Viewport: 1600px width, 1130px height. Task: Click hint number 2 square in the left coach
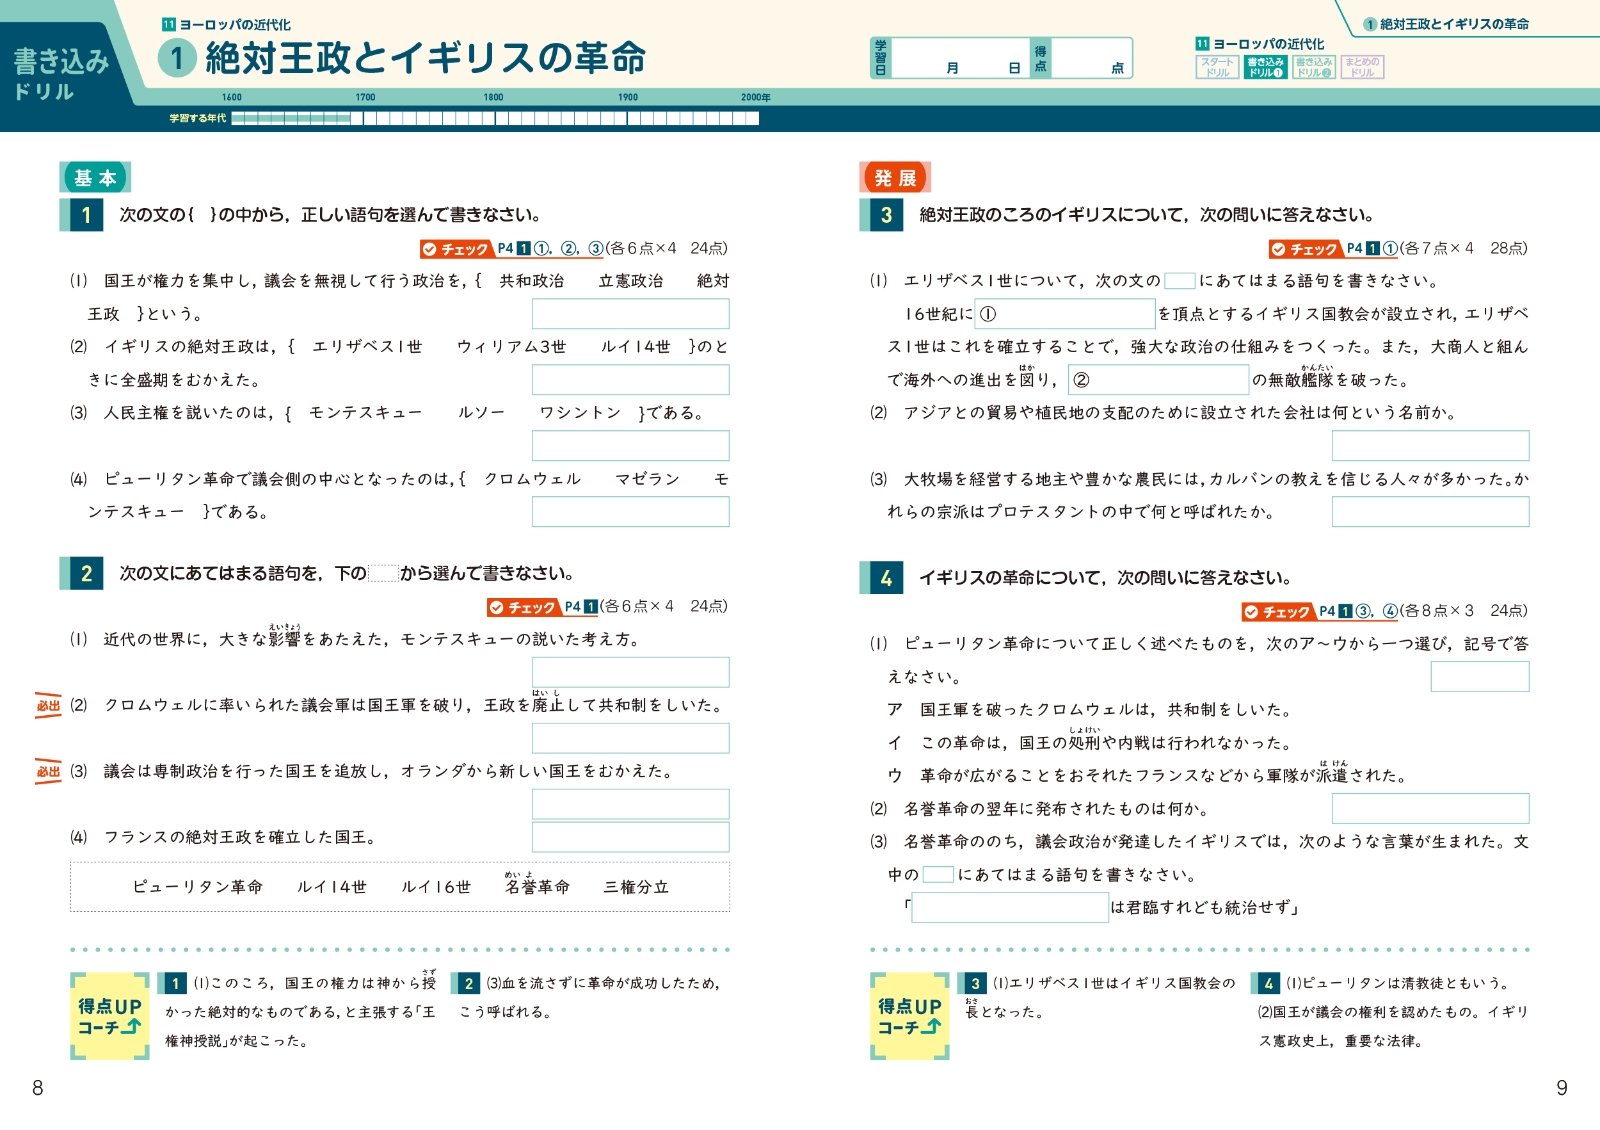pos(468,984)
